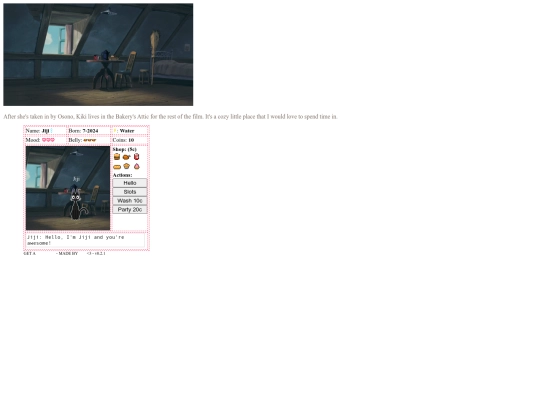Buy the roast chicken shop item
This screenshot has width=540, height=405.
click(x=127, y=157)
